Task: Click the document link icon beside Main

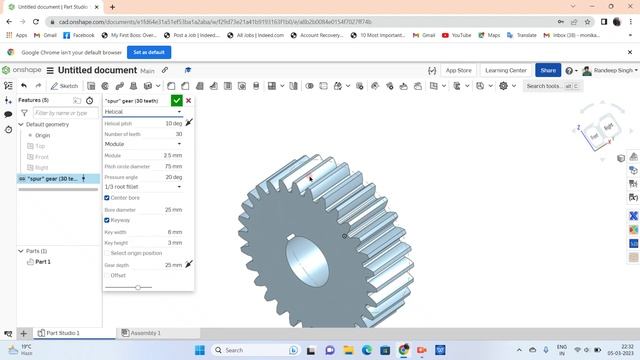Action: pyautogui.click(x=165, y=70)
